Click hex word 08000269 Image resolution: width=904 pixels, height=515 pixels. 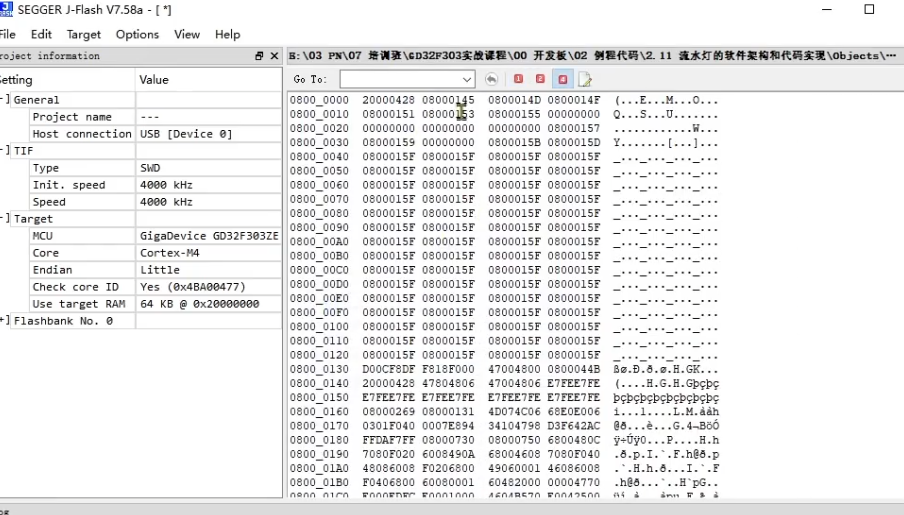(389, 411)
